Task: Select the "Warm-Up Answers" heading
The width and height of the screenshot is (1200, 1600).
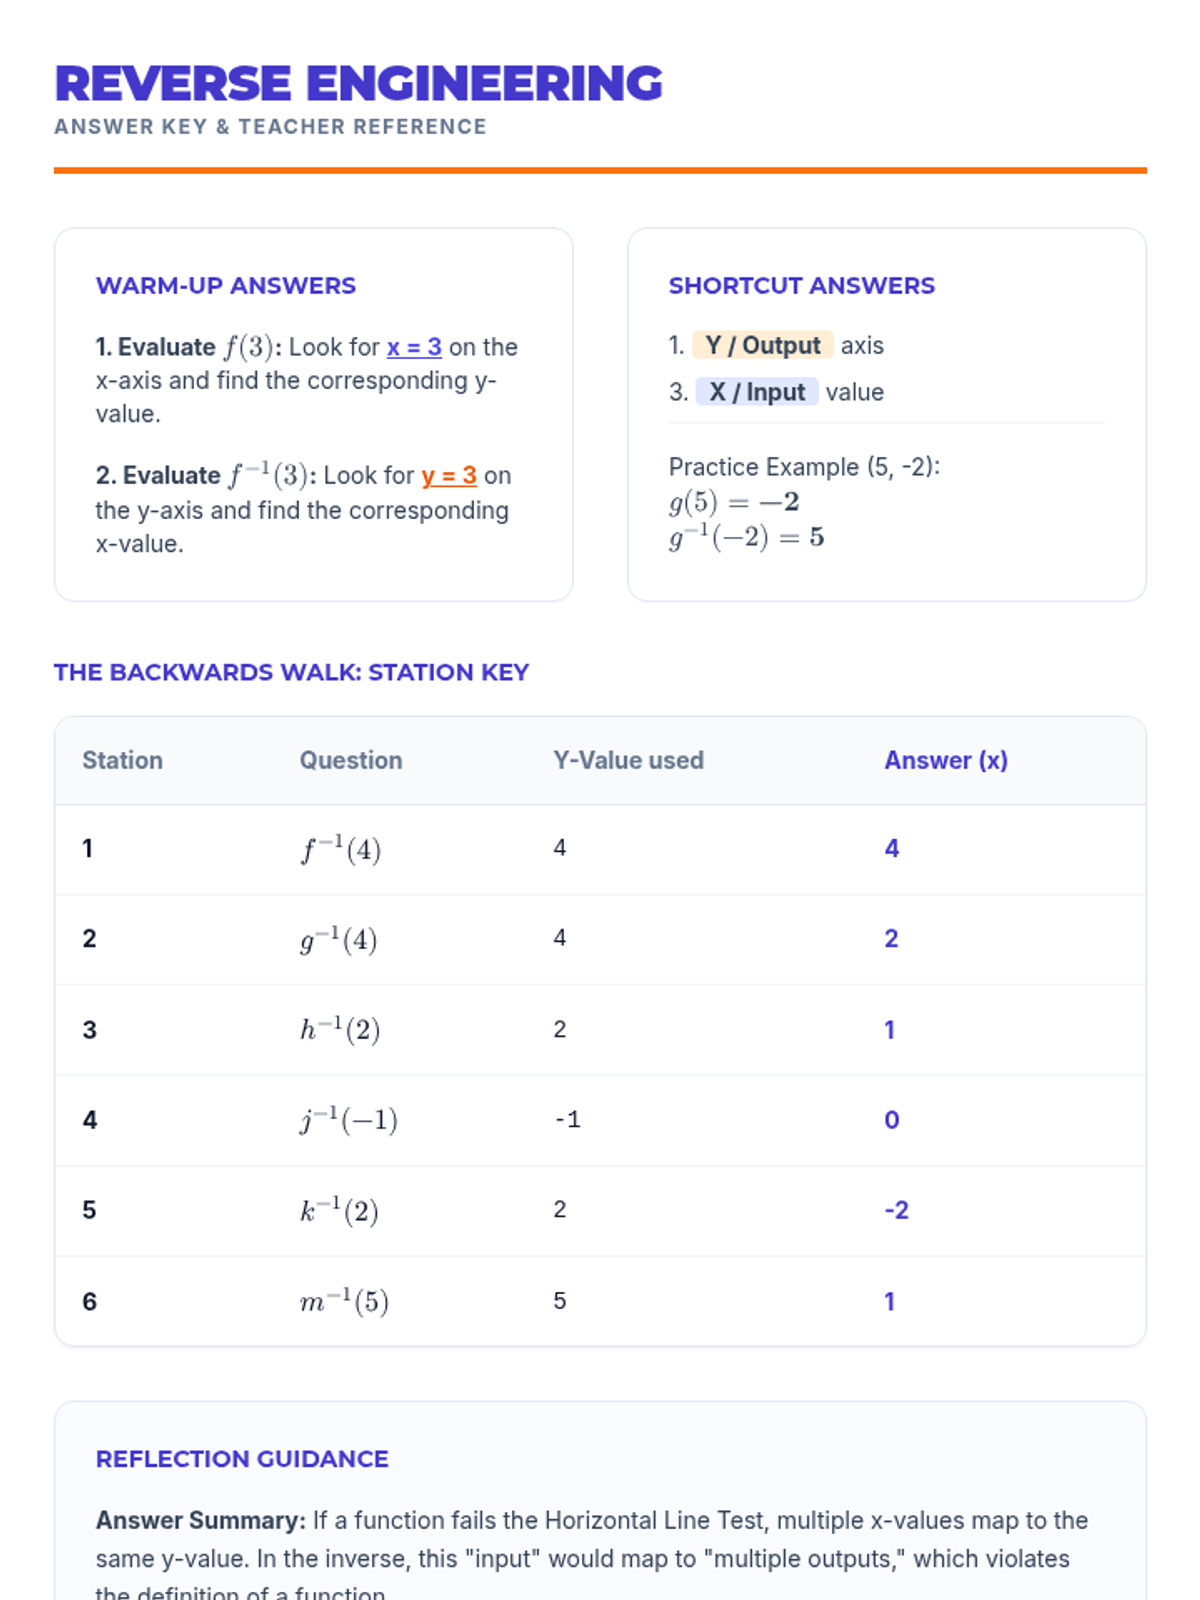Action: 225,286
